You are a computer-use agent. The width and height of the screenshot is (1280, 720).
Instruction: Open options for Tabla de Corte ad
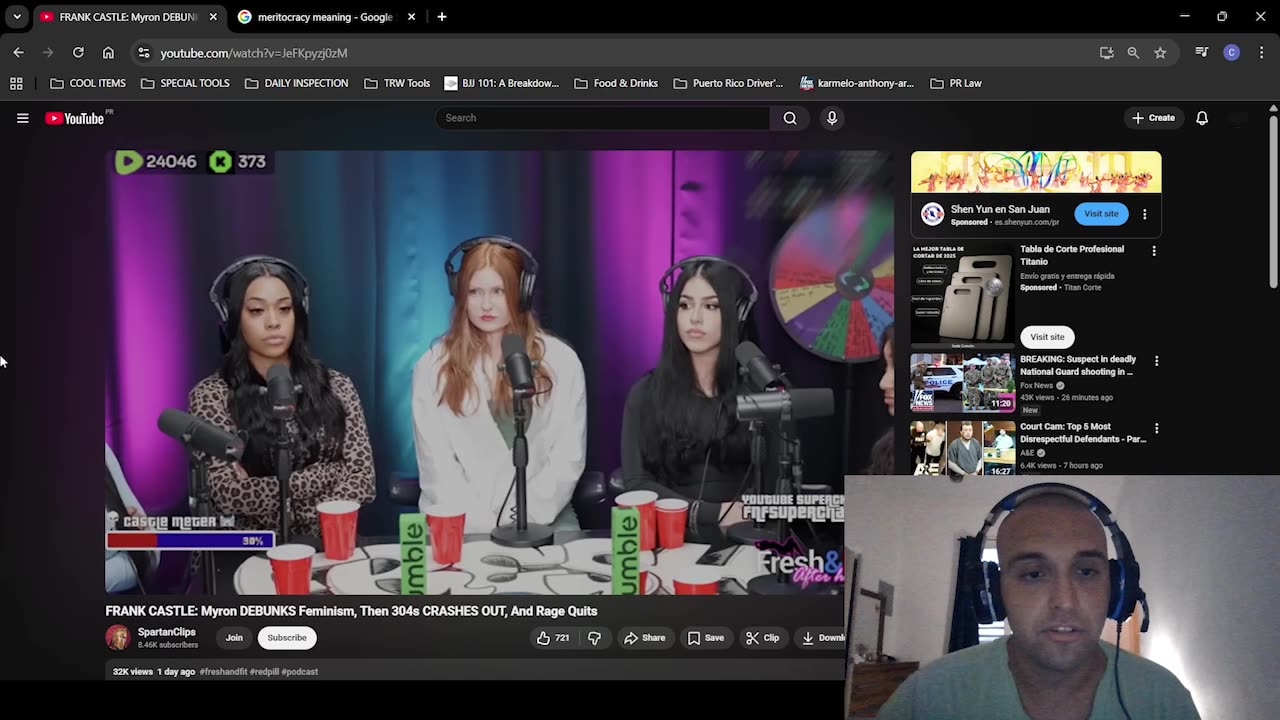click(1154, 251)
